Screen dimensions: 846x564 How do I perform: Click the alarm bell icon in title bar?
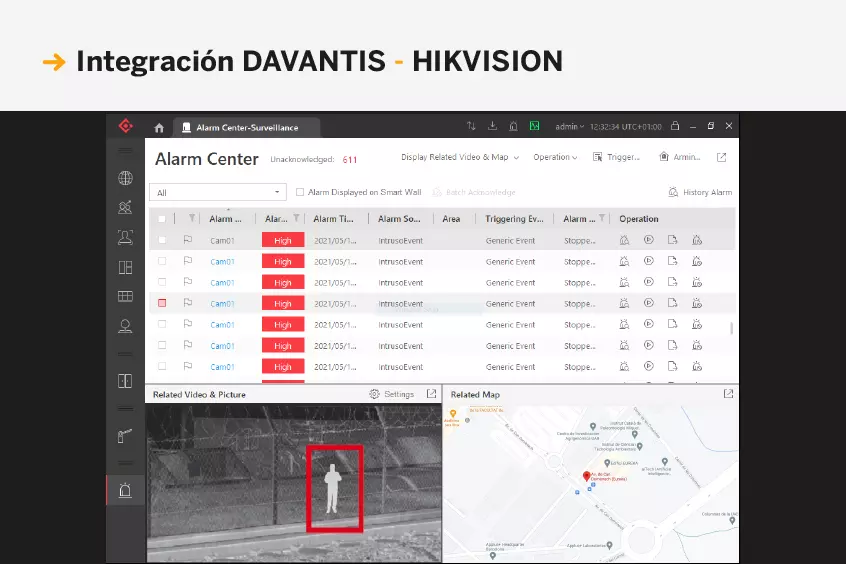click(x=513, y=126)
